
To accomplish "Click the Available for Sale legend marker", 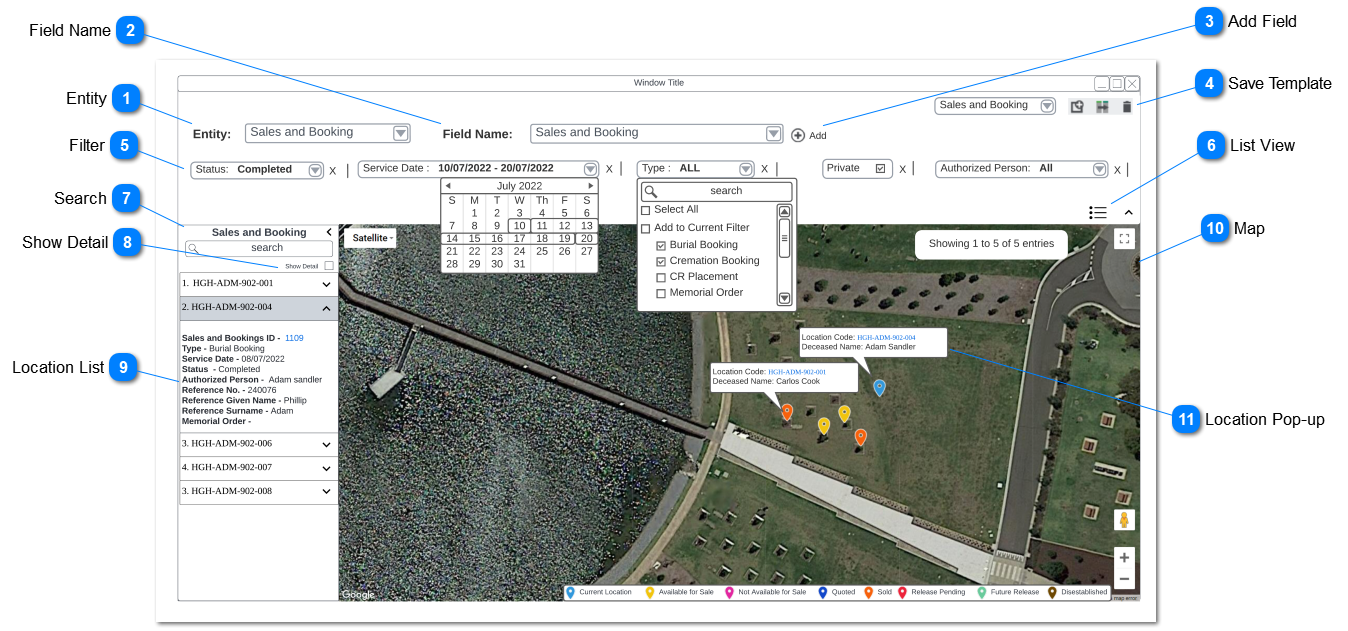I will tap(649, 592).
